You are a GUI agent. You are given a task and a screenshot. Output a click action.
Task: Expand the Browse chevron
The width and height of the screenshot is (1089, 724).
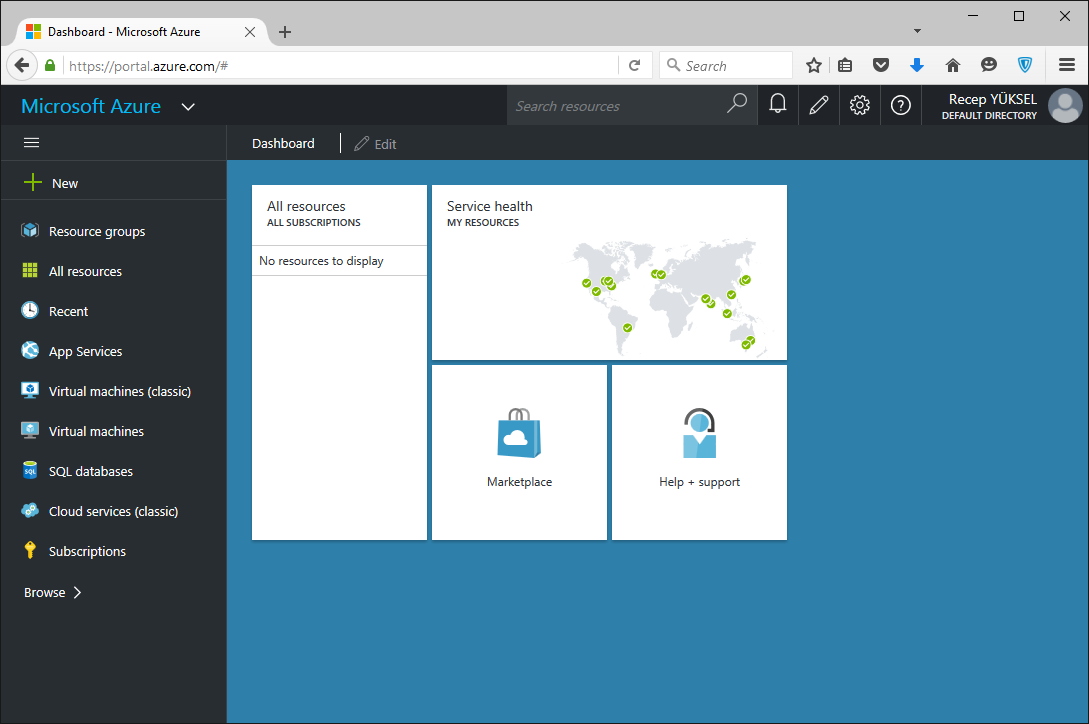(78, 593)
